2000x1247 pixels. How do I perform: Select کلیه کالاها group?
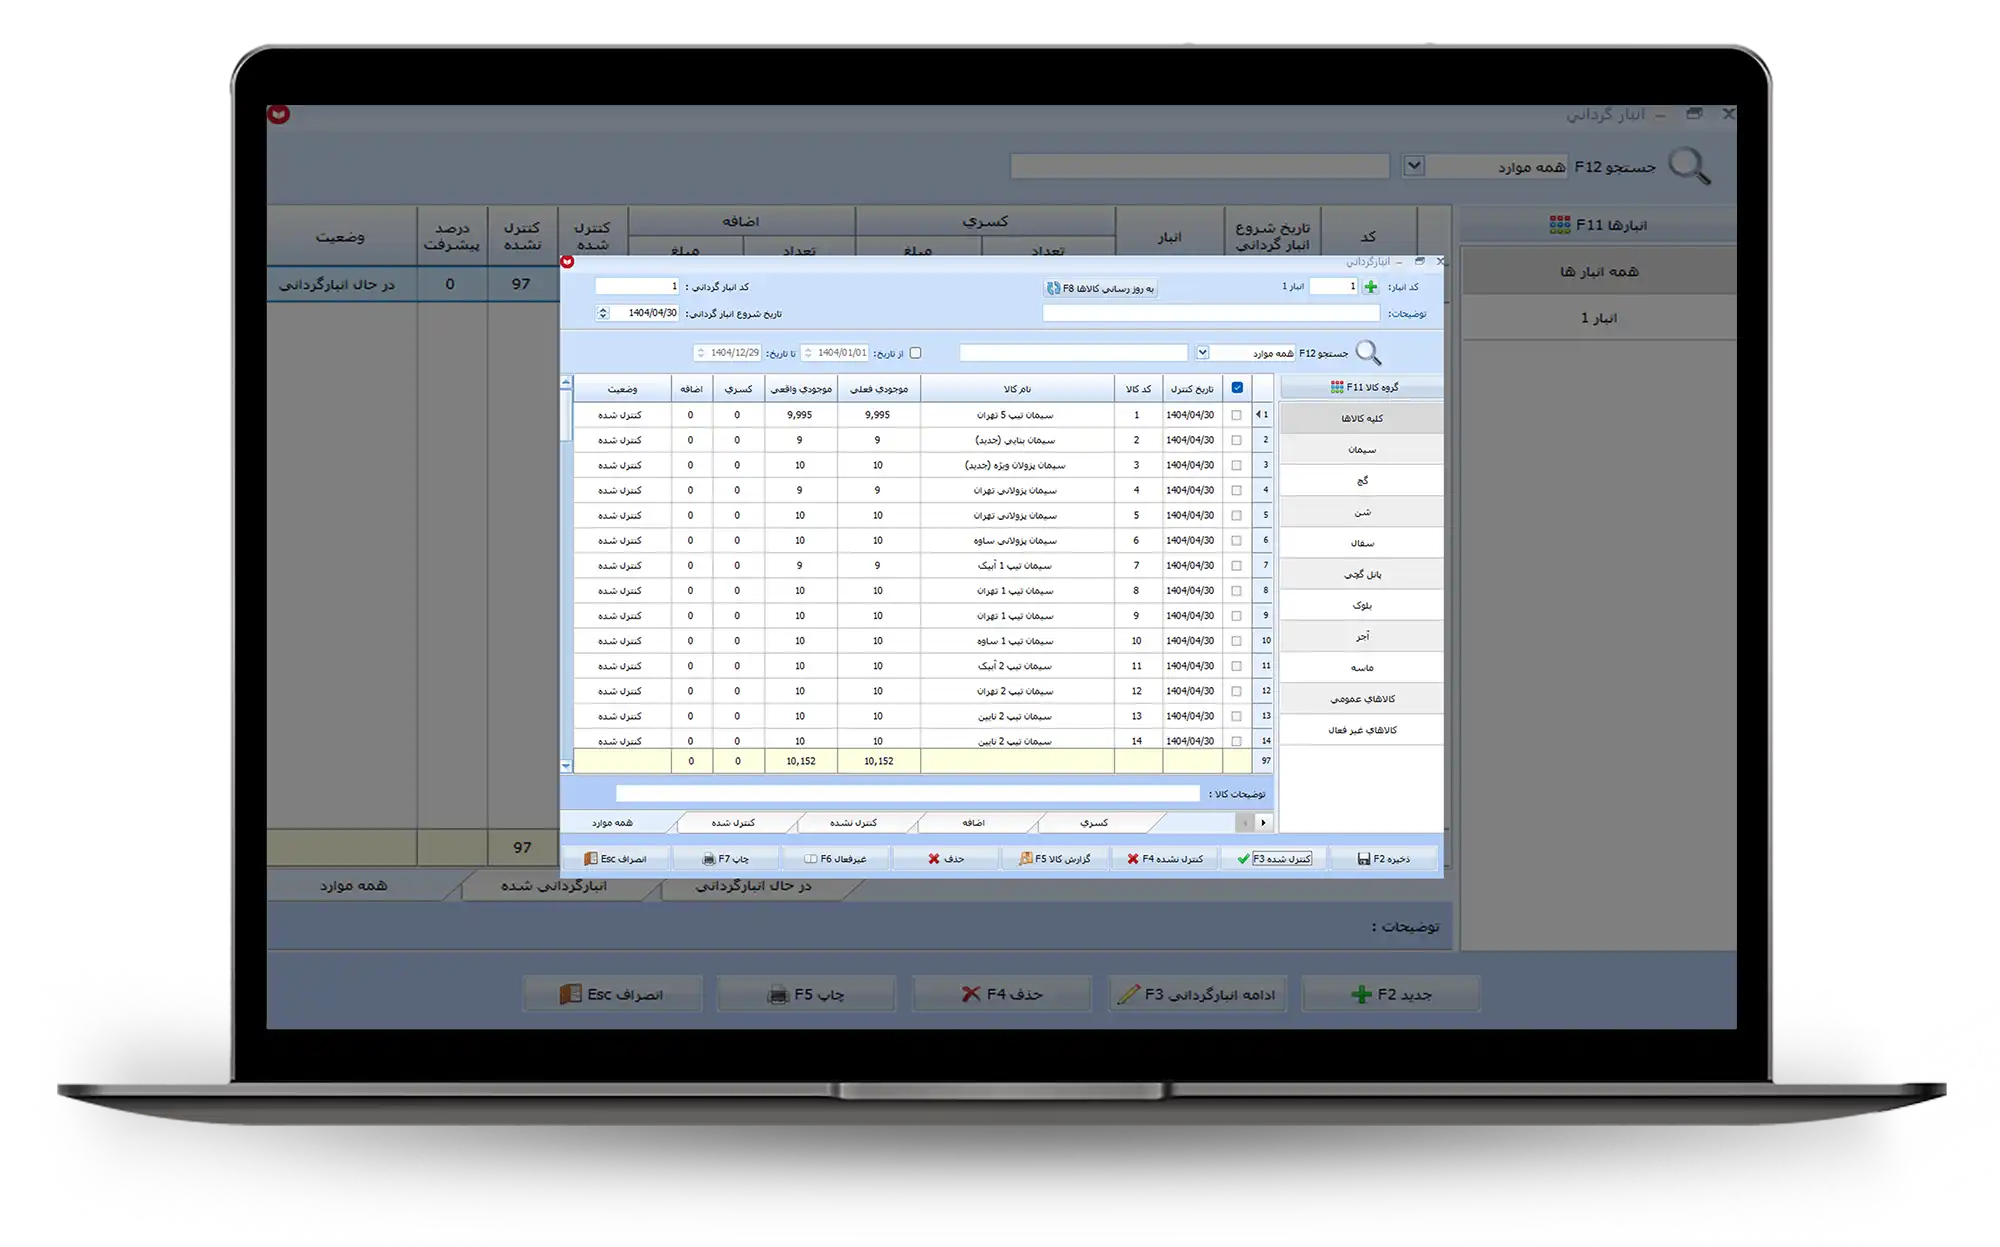(1362, 419)
